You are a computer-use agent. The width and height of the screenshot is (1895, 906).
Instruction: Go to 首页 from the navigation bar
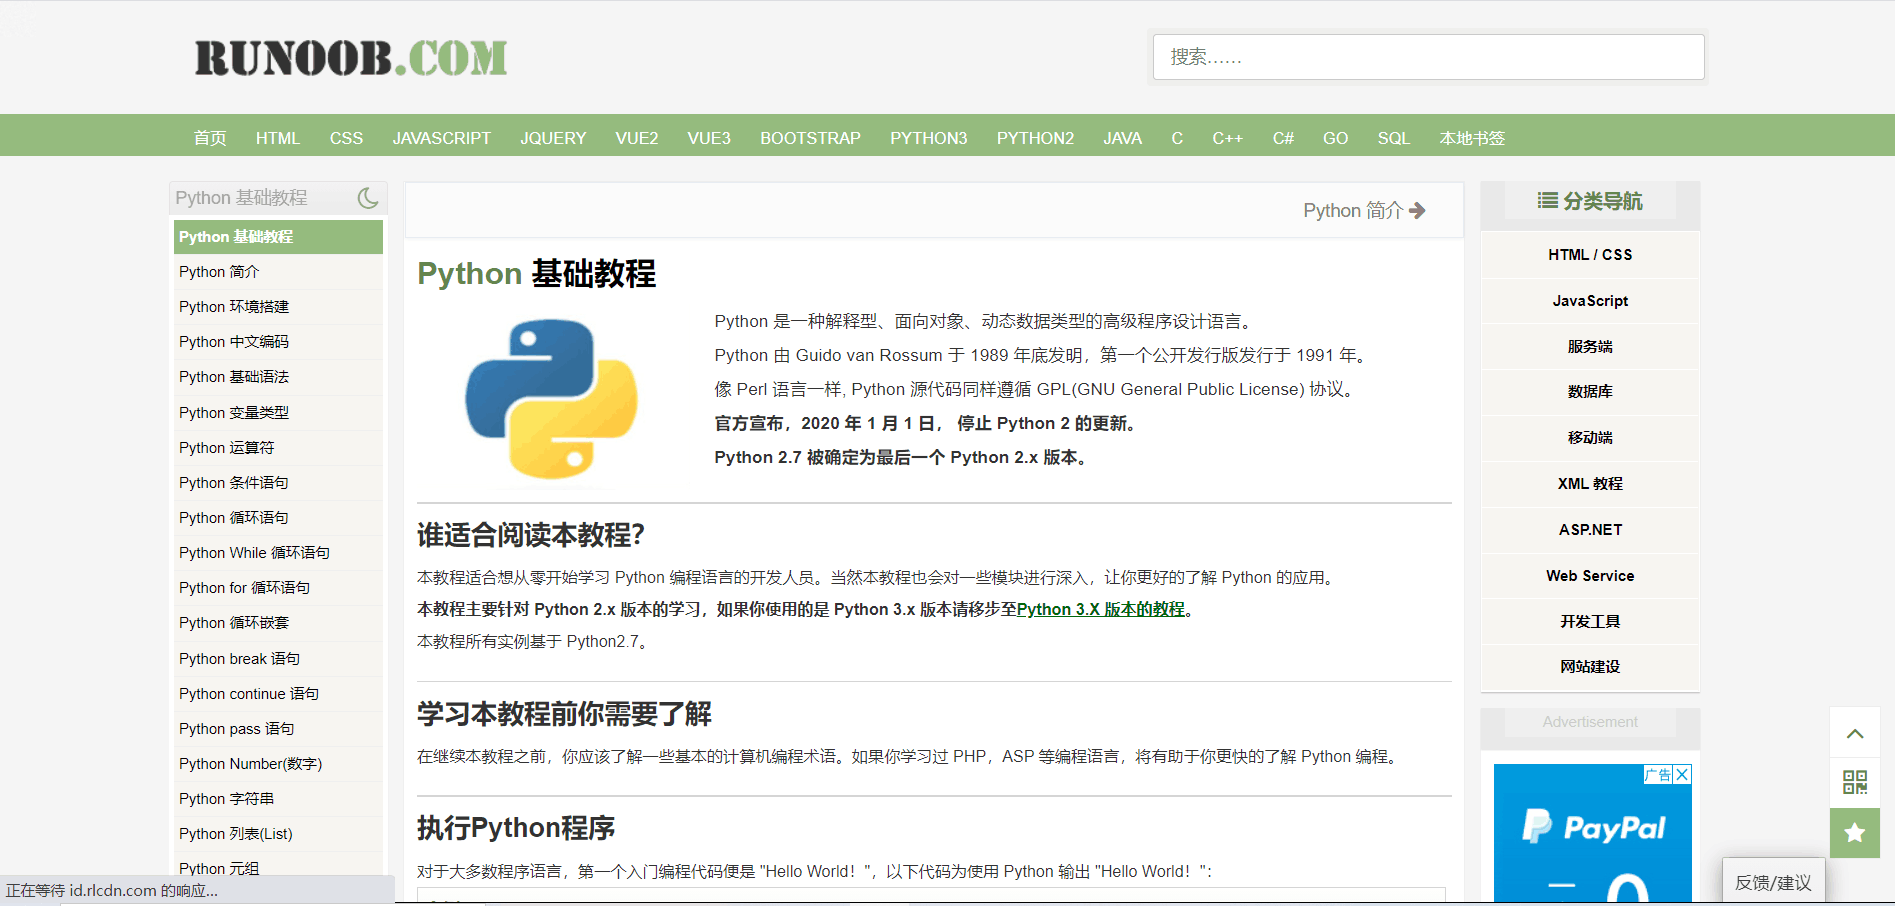209,138
